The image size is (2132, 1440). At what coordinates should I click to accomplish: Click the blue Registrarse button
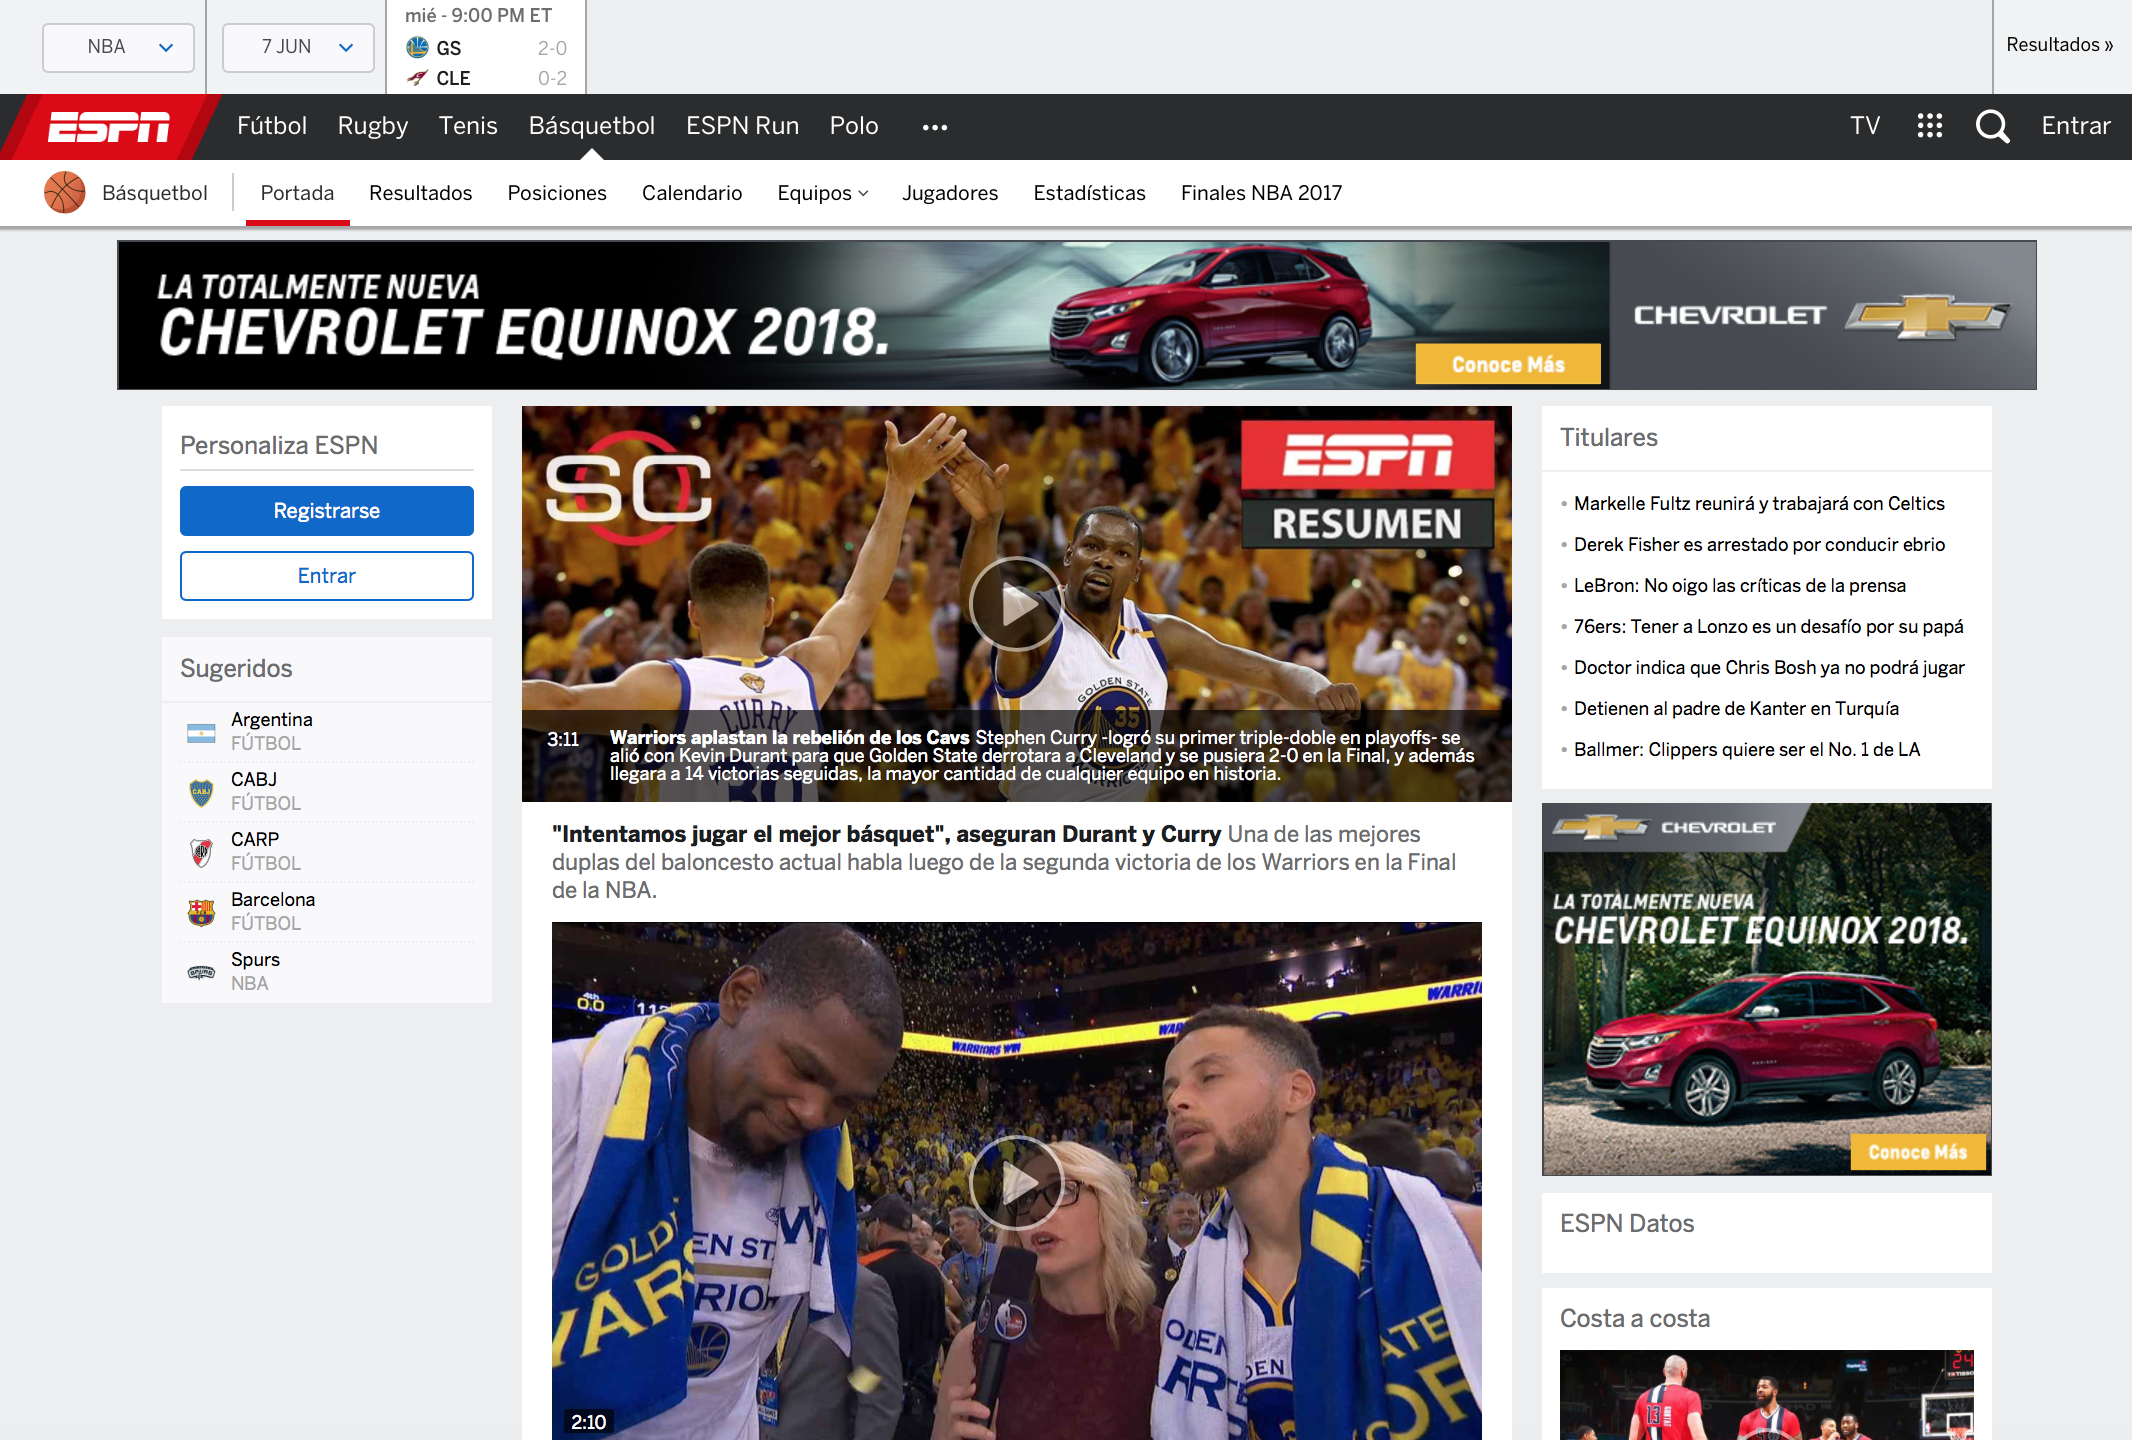pyautogui.click(x=327, y=511)
